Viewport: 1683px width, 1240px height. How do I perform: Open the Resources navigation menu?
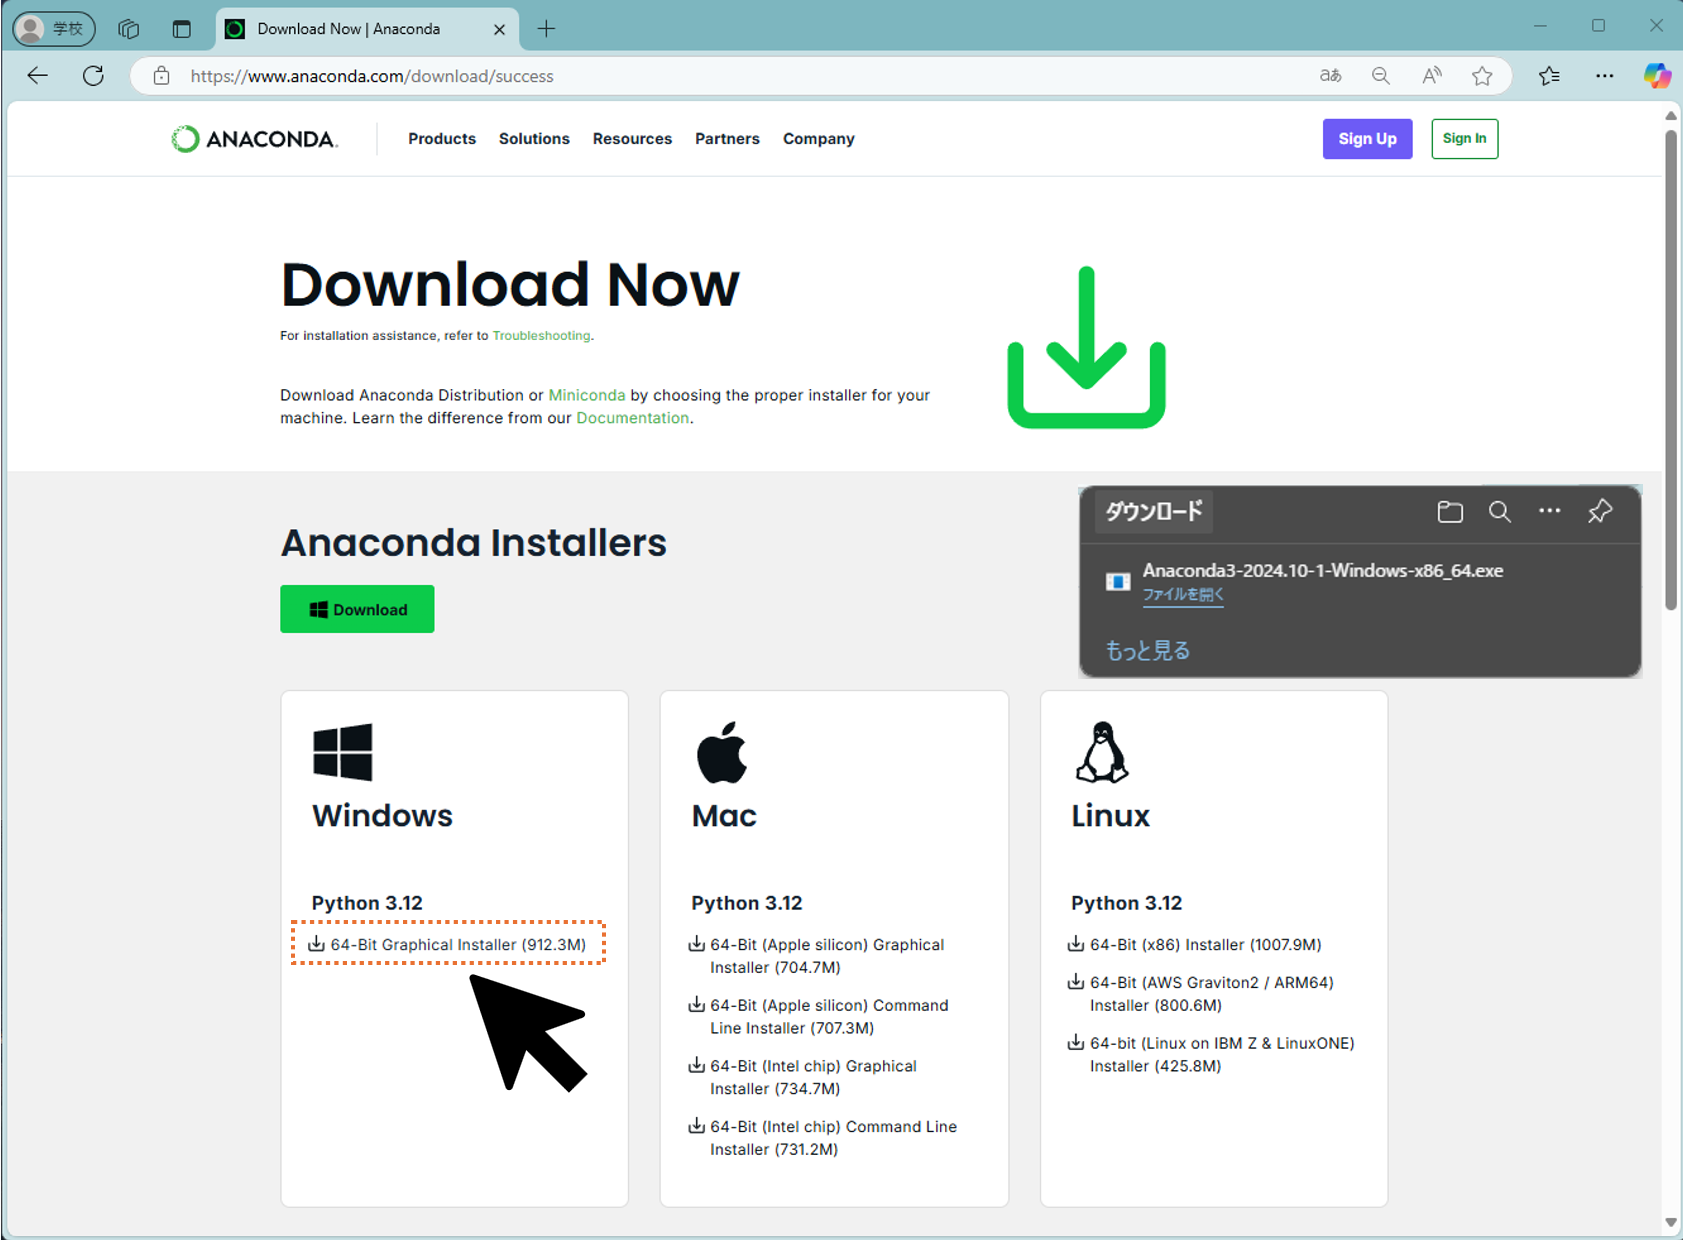click(632, 139)
